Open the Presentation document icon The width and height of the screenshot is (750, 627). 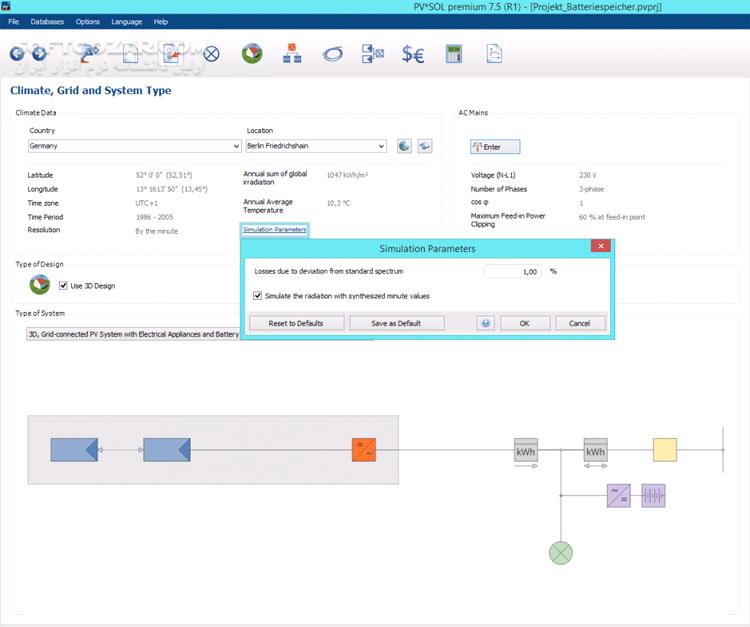[494, 54]
